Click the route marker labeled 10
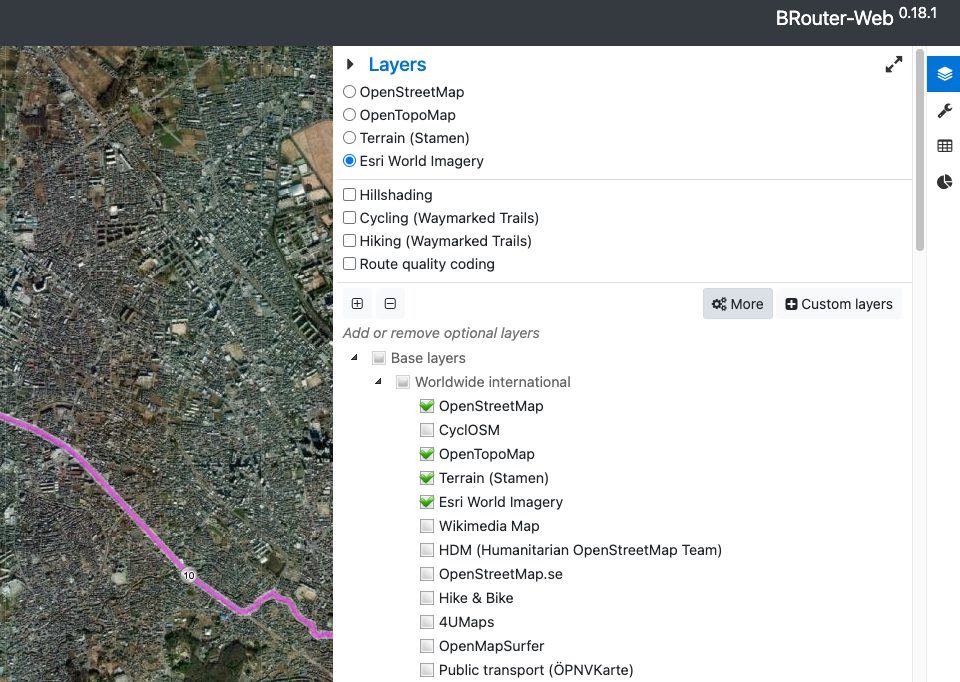Image resolution: width=960 pixels, height=682 pixels. 189,575
